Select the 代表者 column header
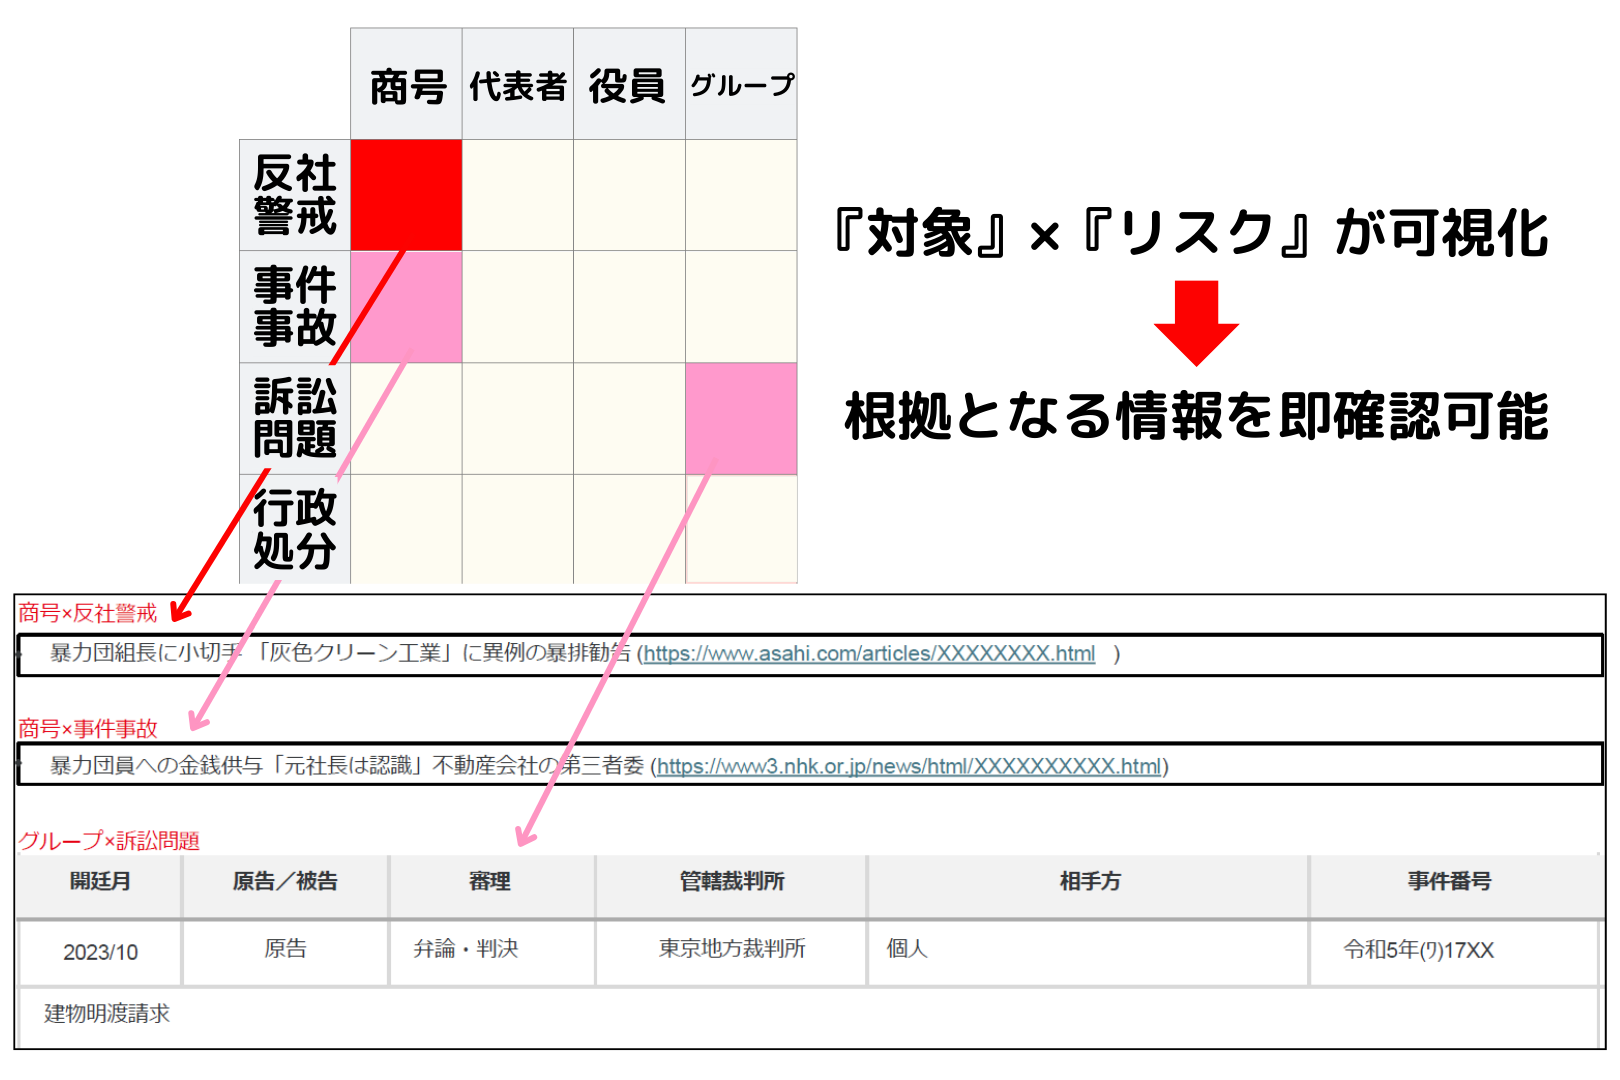1620x1080 pixels. 518,85
